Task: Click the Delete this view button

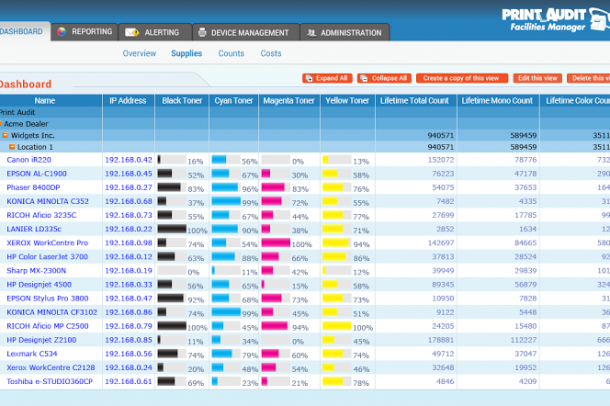Action: pos(589,78)
